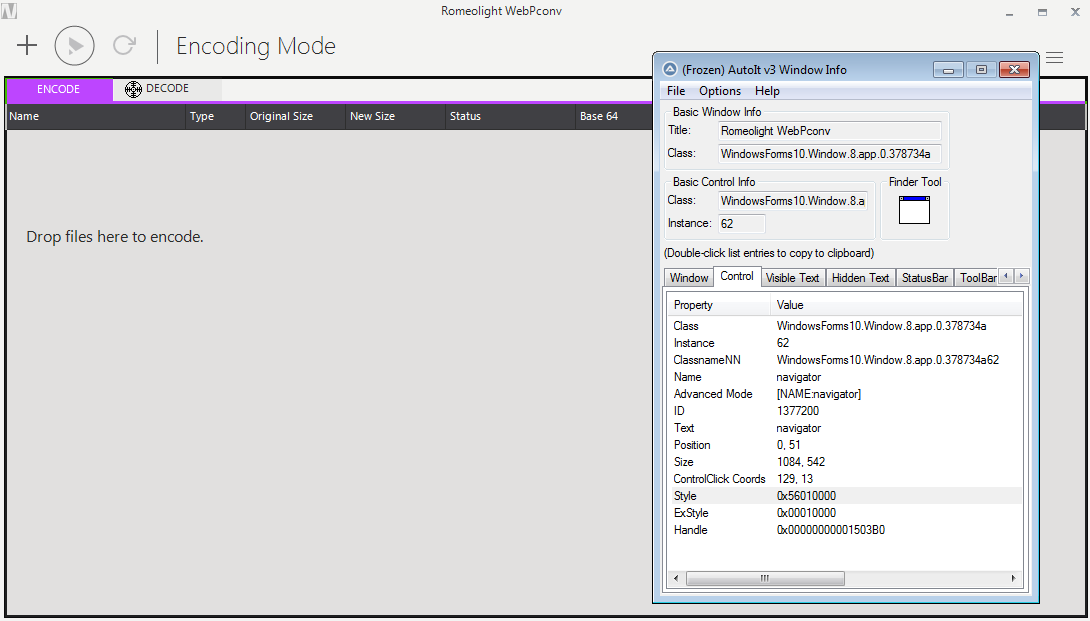The image size is (1090, 621).
Task: Select the ClassnameNN row
Action: point(845,360)
